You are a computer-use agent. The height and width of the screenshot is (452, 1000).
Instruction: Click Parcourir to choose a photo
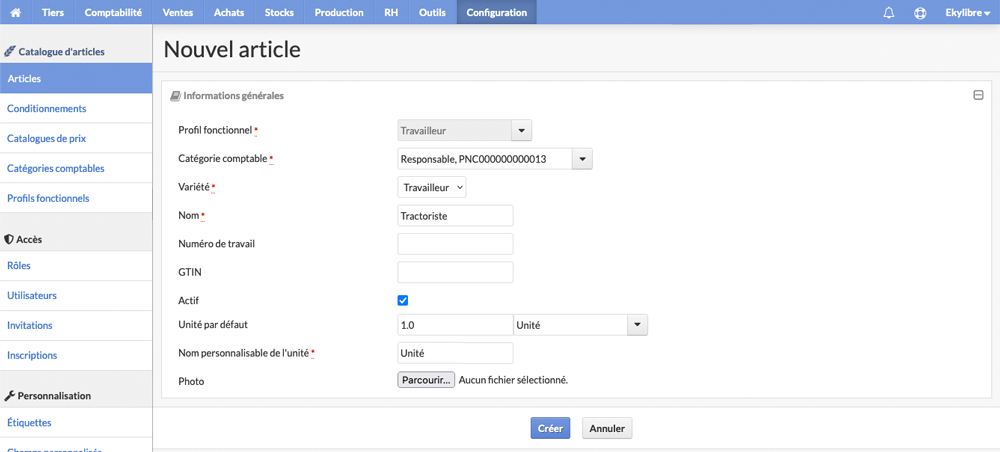coord(426,380)
